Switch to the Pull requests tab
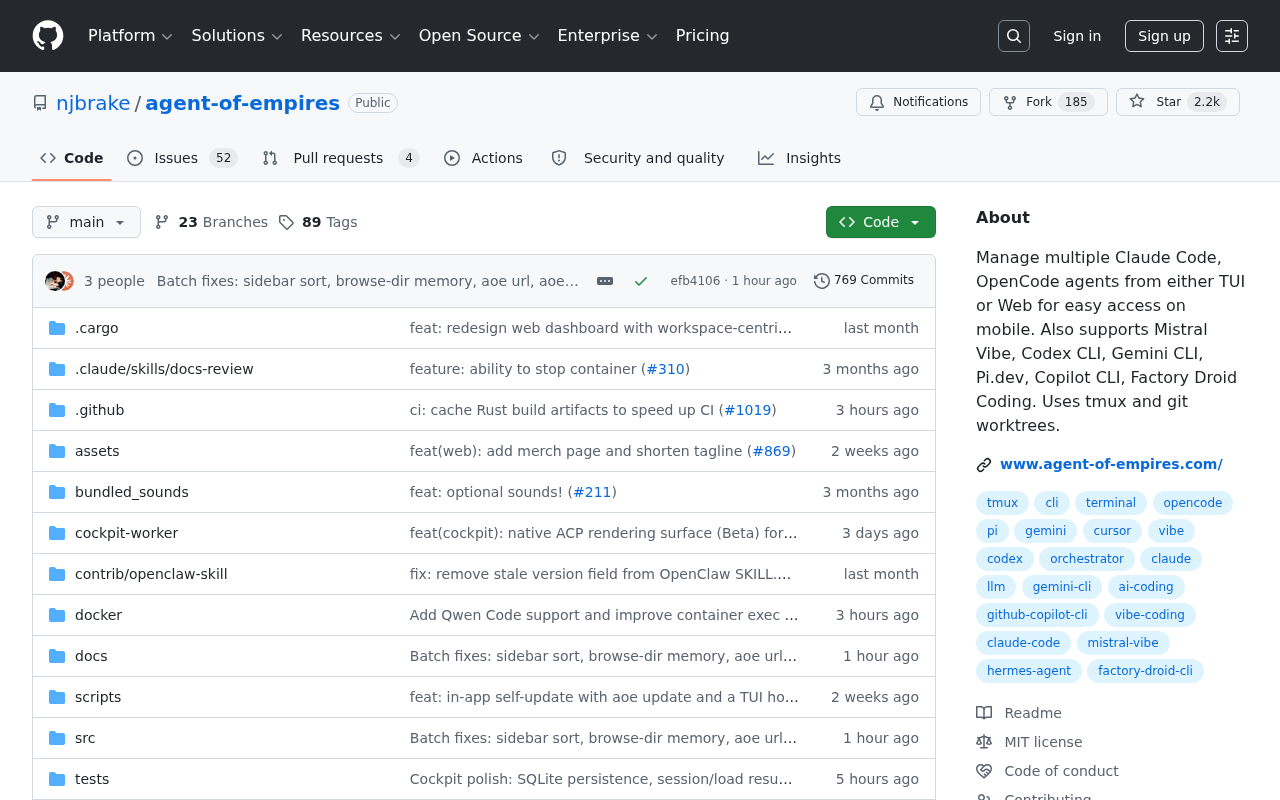The image size is (1280, 800). pyautogui.click(x=341, y=158)
